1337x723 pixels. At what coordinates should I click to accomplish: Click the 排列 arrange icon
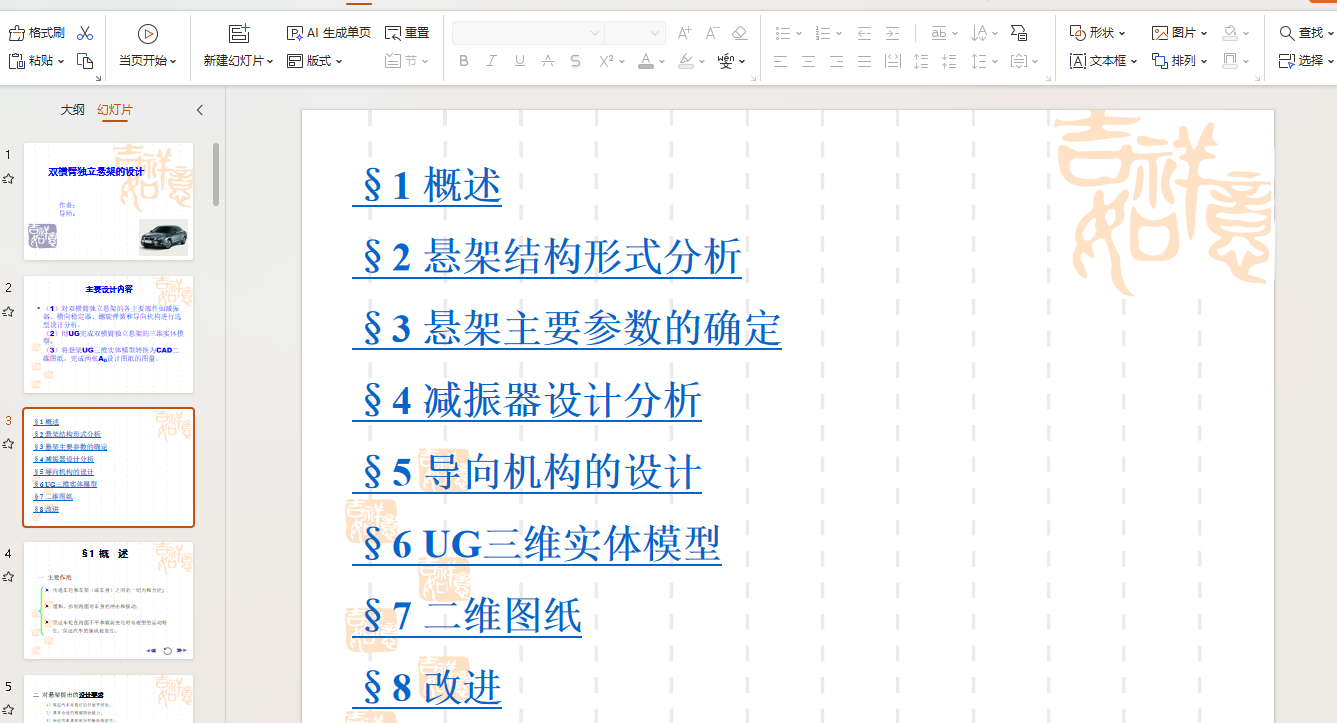[x=1160, y=61]
